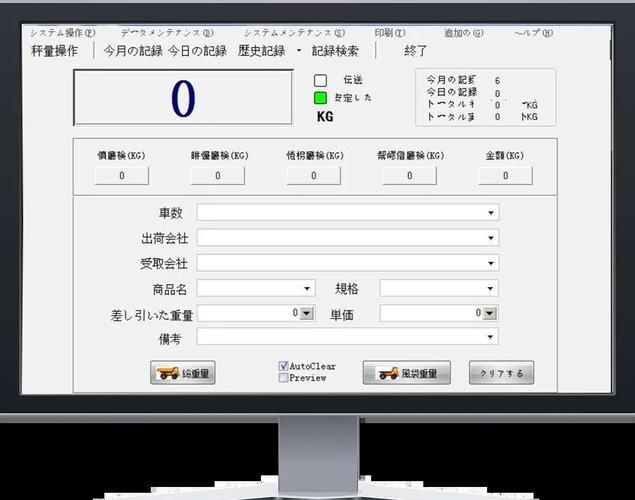Open the 差し引いた重量 spinner arrow
Image resolution: width=635 pixels, height=500 pixels.
(x=307, y=313)
